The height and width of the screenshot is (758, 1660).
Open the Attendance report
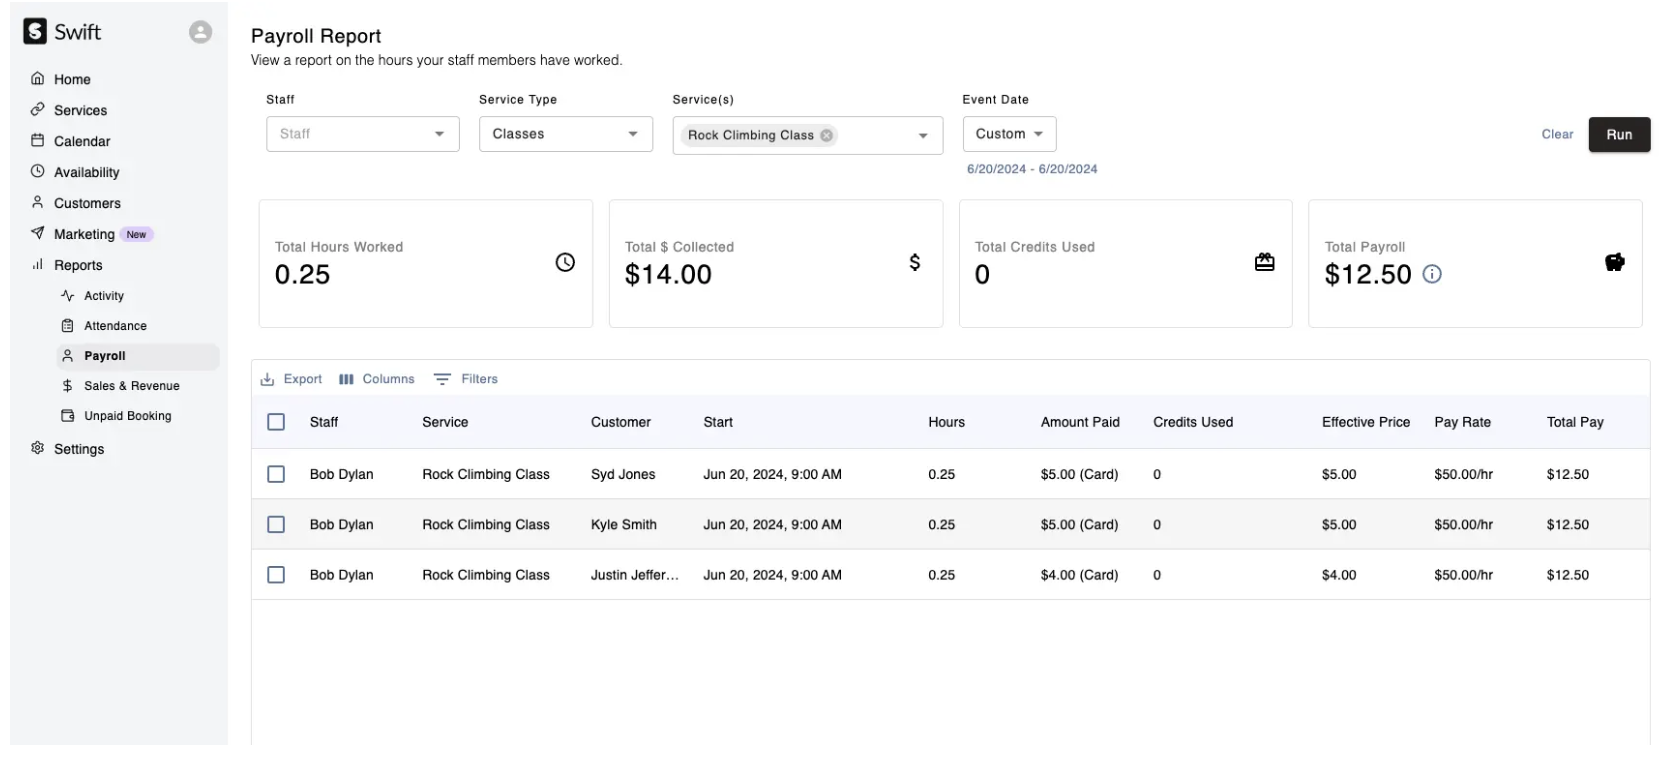tap(115, 326)
